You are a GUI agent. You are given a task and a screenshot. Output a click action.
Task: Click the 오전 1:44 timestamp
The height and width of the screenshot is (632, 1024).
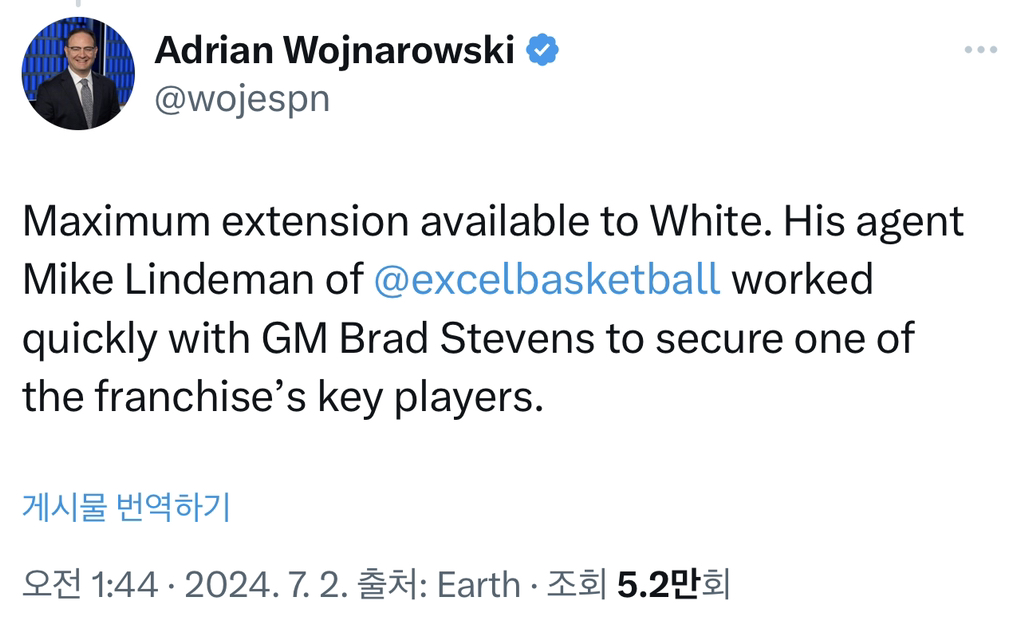pos(90,584)
